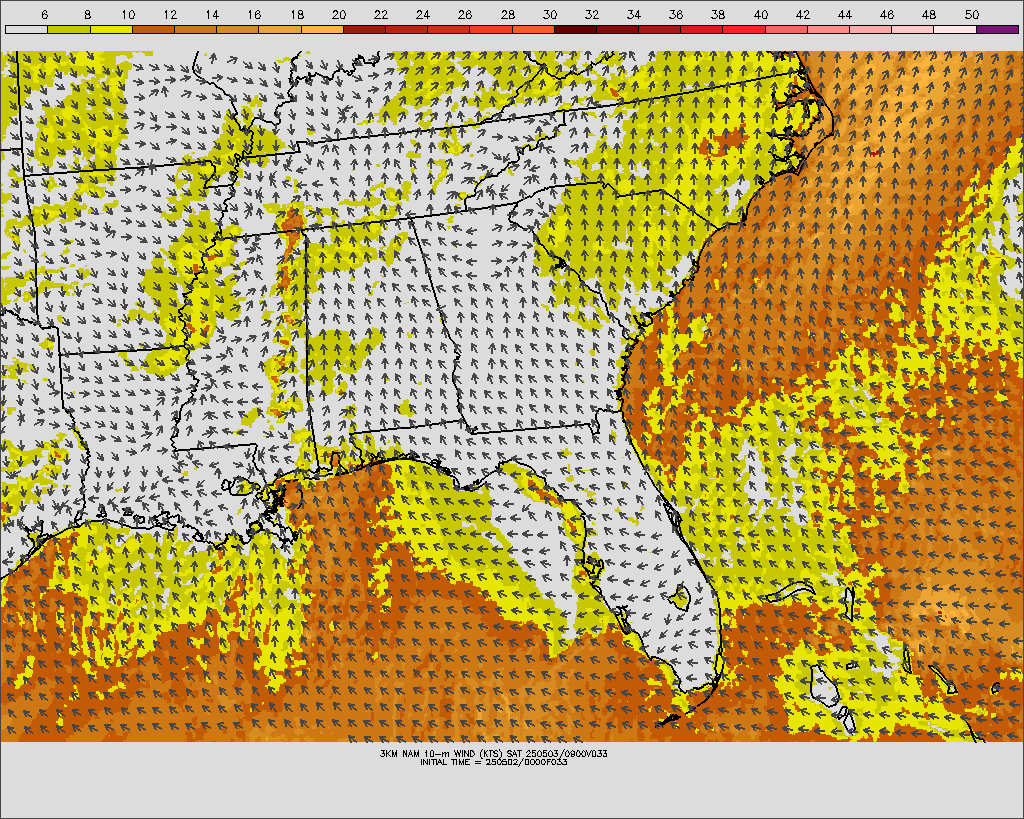Pick the swatch between 32 and 34
This screenshot has height=819, width=1024.
[618, 29]
